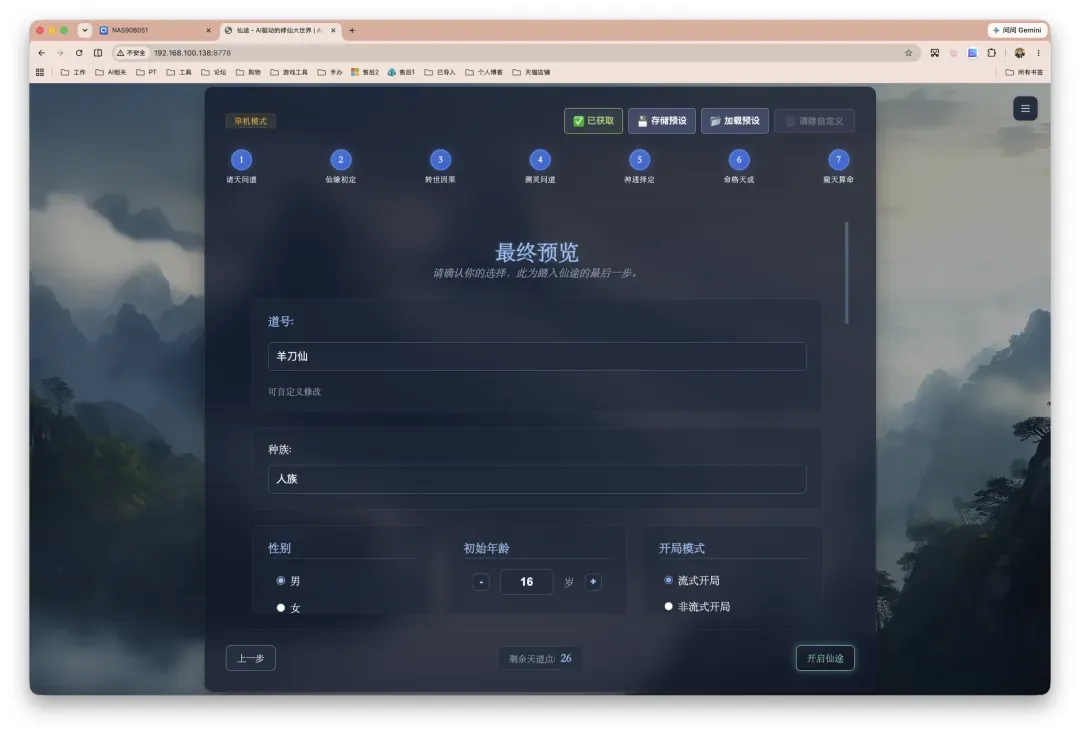The height and width of the screenshot is (734, 1080).
Task: Click the 加载预设 load preset button
Action: (734, 121)
